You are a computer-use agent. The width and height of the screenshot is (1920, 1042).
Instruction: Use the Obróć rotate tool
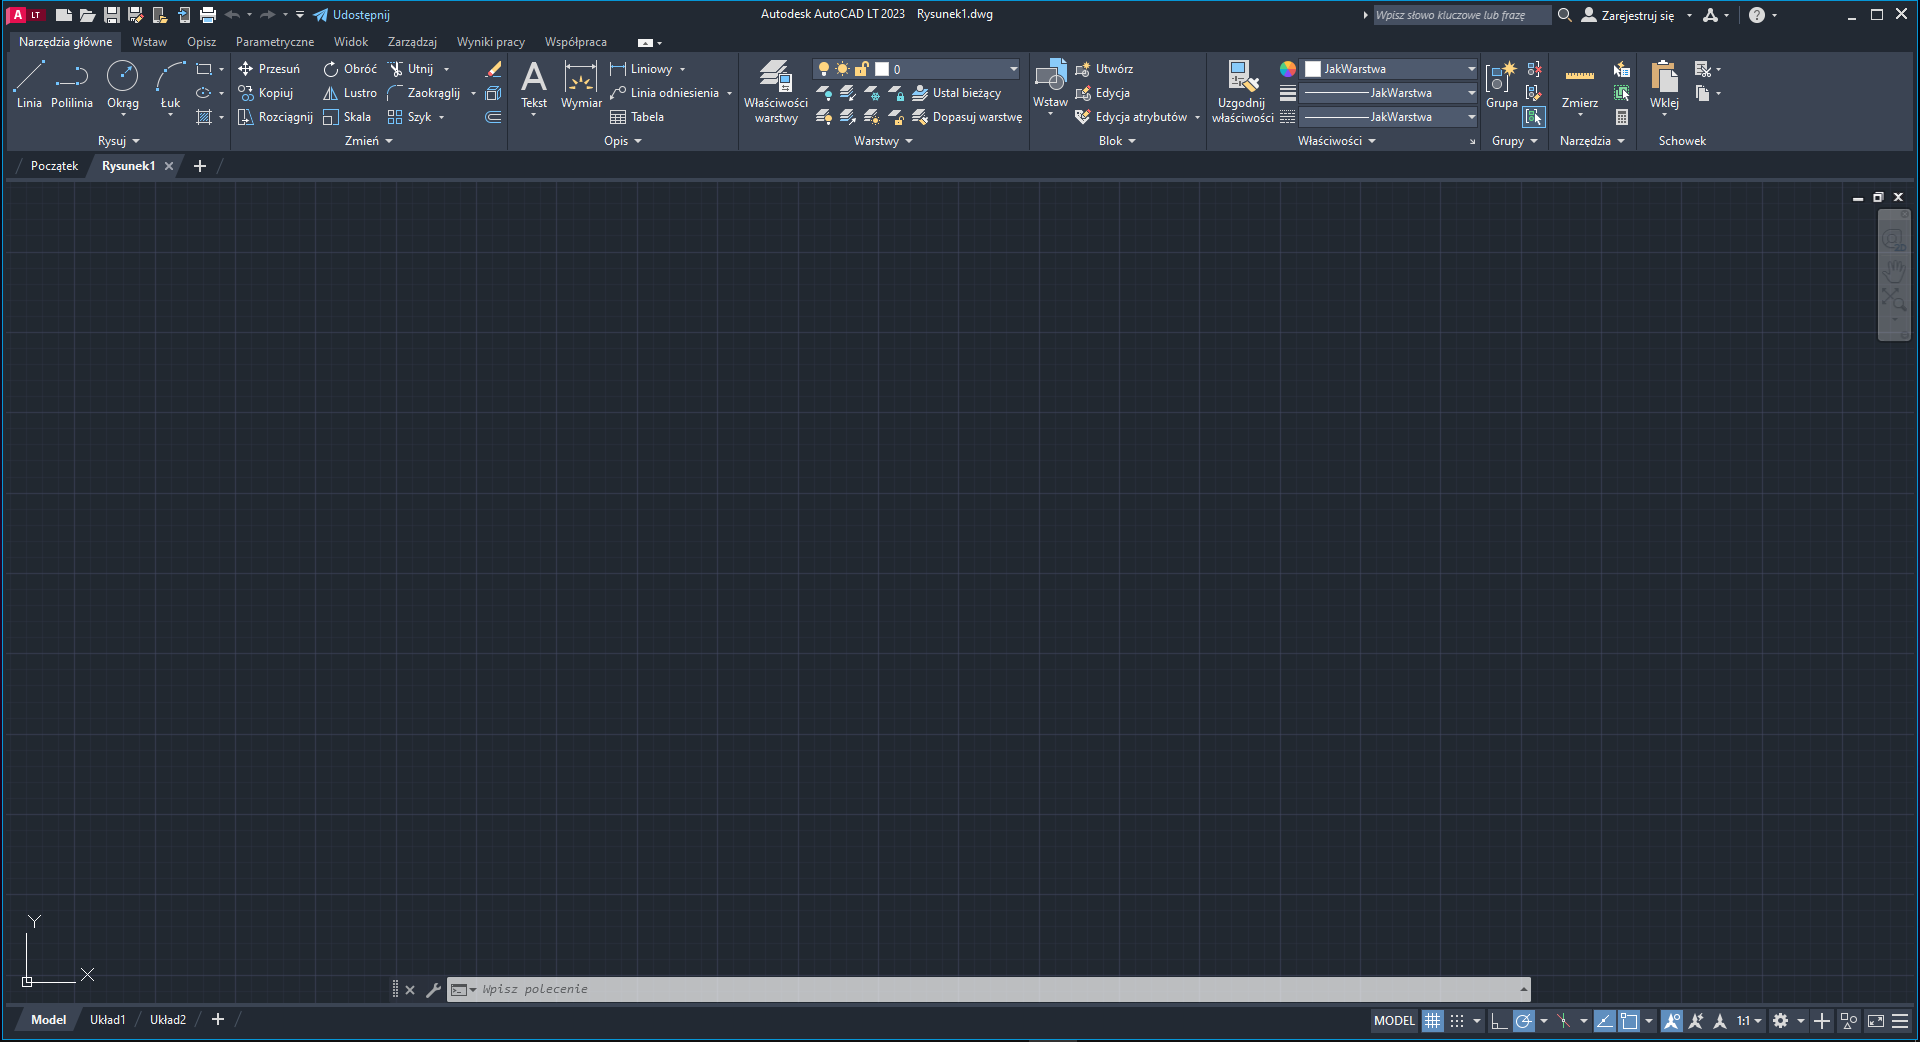coord(350,69)
